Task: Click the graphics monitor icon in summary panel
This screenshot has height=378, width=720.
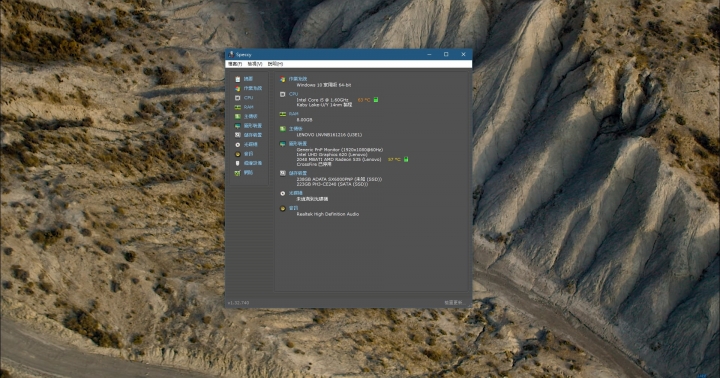Action: 282,144
